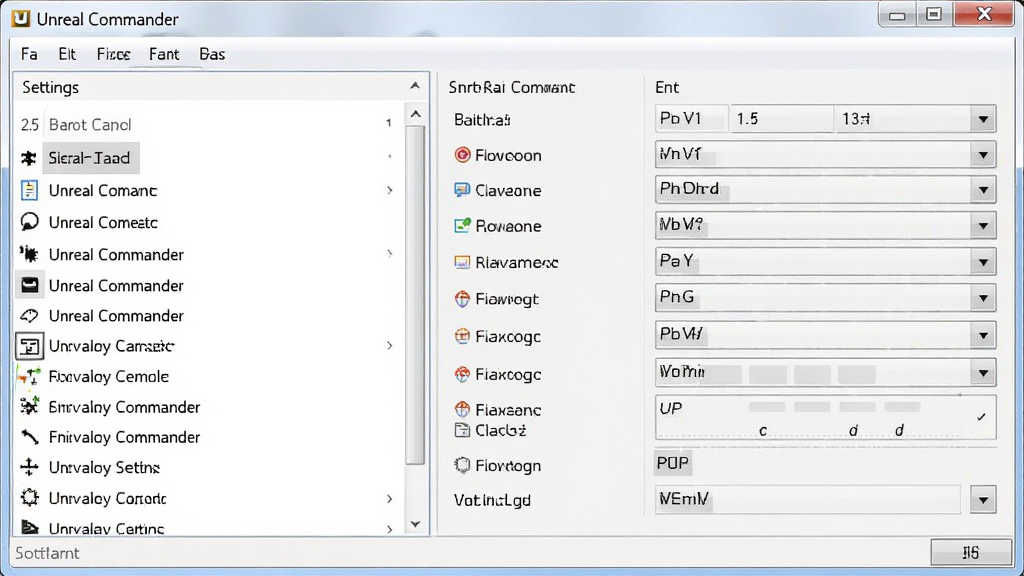Click the move-arrows icon beside Unvaloy Settns
1024x576 pixels.
pos(29,467)
